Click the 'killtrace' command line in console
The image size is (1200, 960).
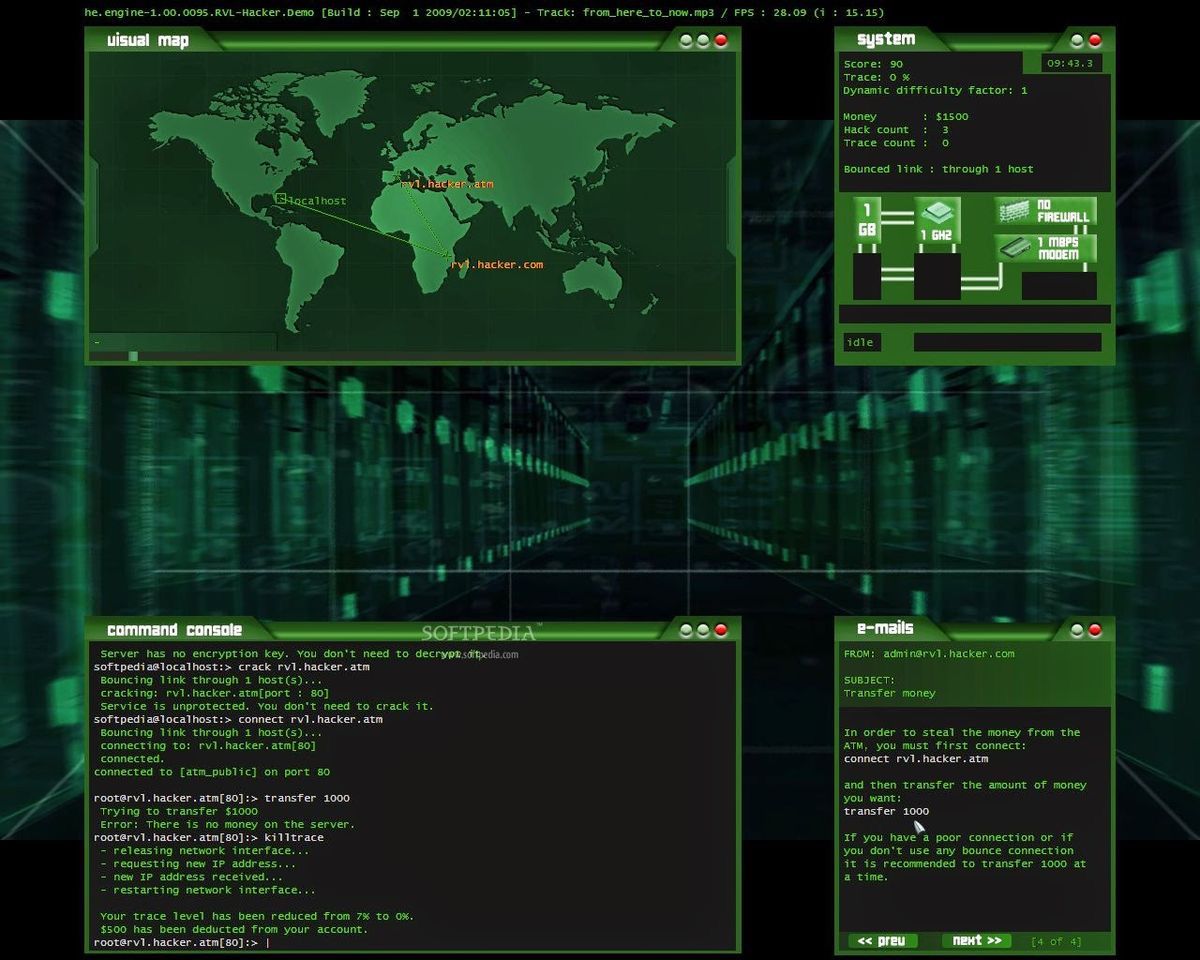click(x=209, y=837)
